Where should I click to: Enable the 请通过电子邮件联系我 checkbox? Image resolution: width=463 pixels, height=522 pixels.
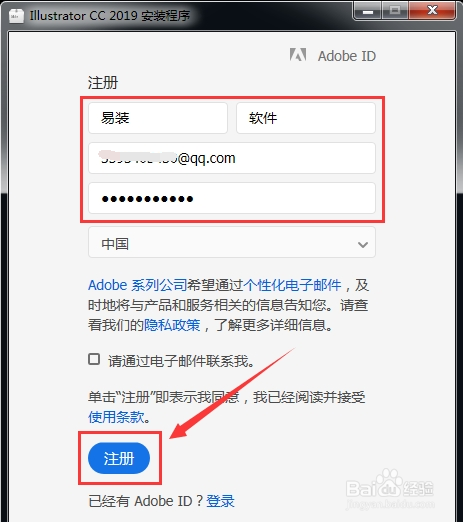[x=94, y=359]
